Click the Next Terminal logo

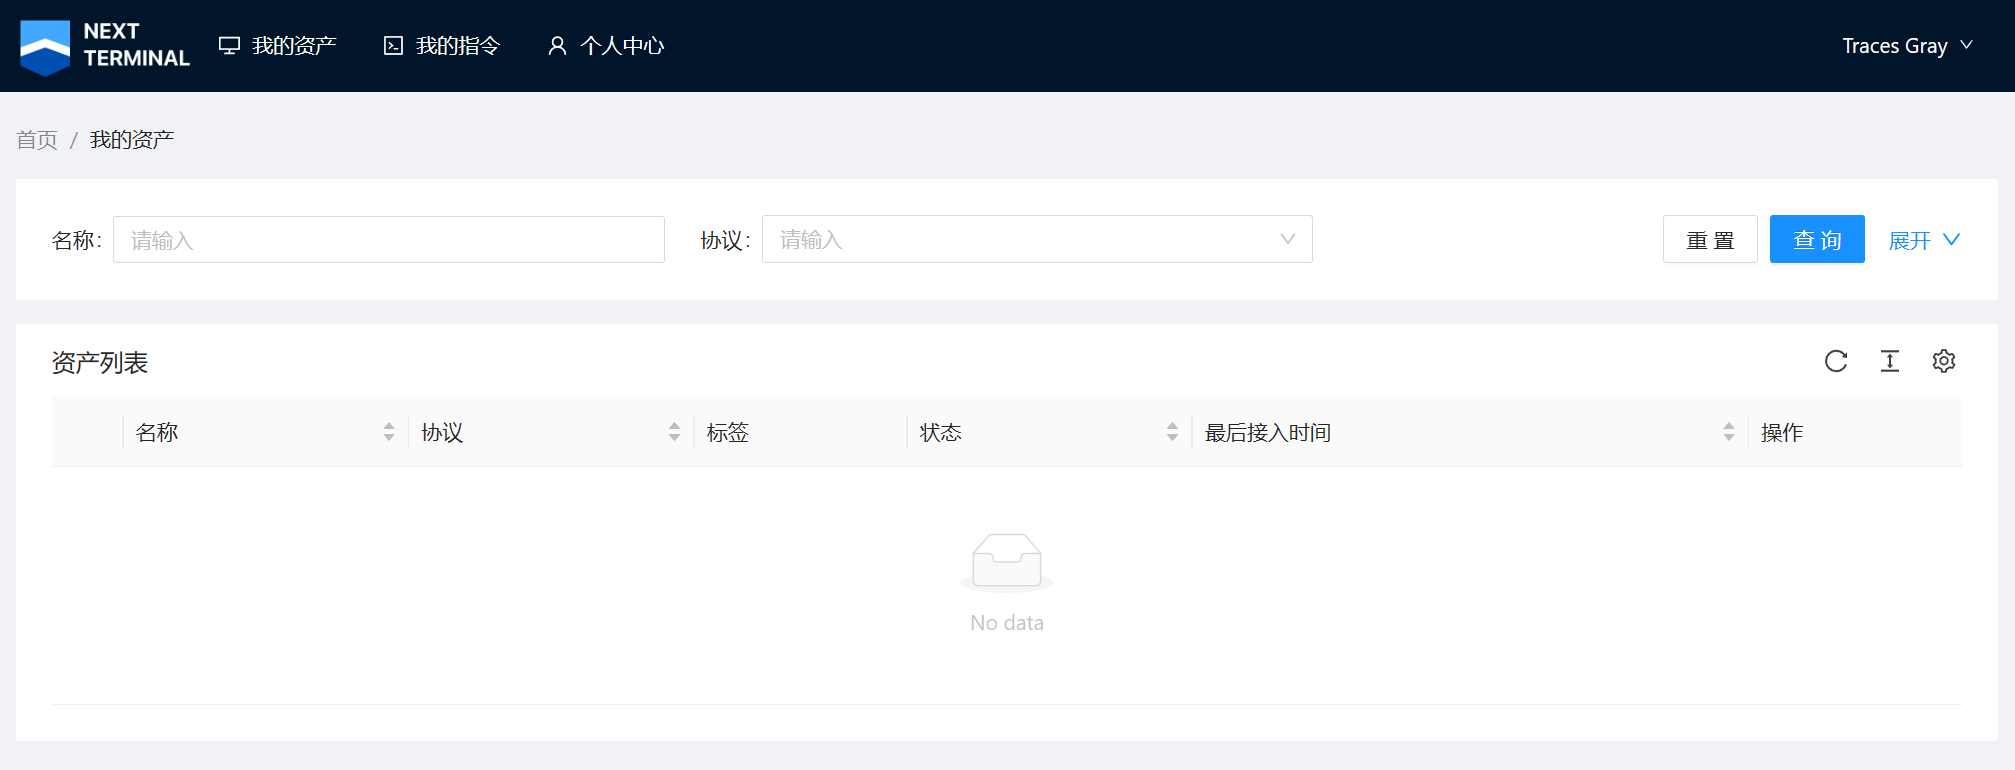pyautogui.click(x=104, y=46)
